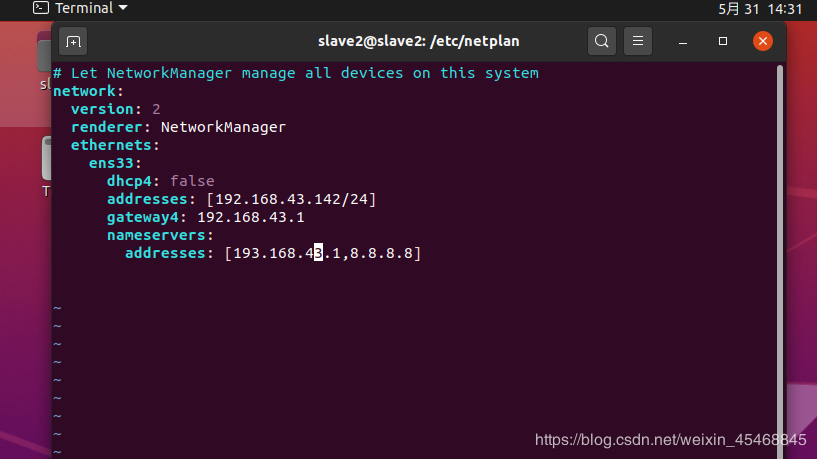This screenshot has width=817, height=459.
Task: Close the terminal with the red button
Action: click(x=763, y=41)
